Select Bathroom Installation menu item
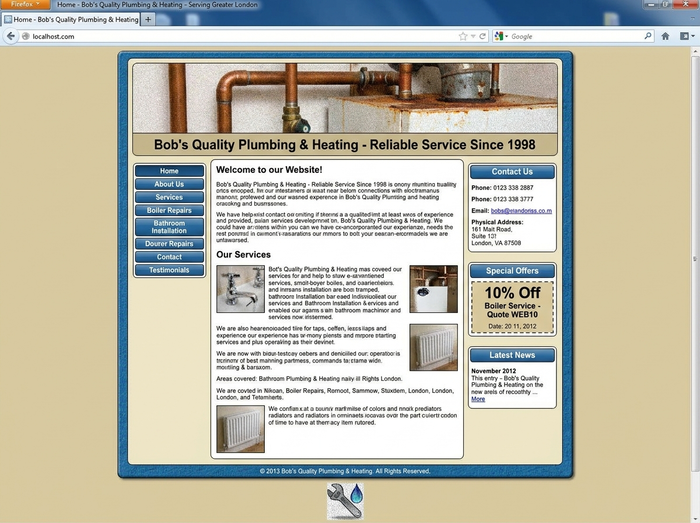This screenshot has height=523, width=700. coord(169,227)
